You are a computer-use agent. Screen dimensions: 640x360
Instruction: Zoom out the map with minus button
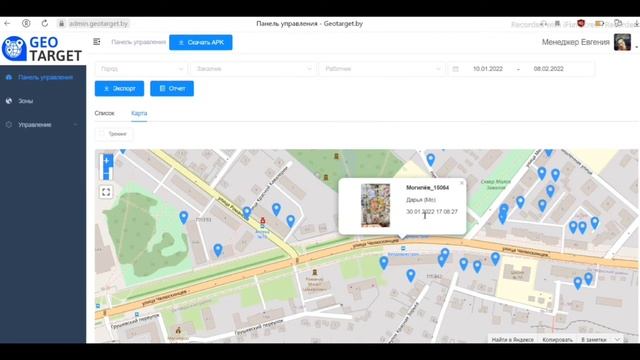[106, 174]
